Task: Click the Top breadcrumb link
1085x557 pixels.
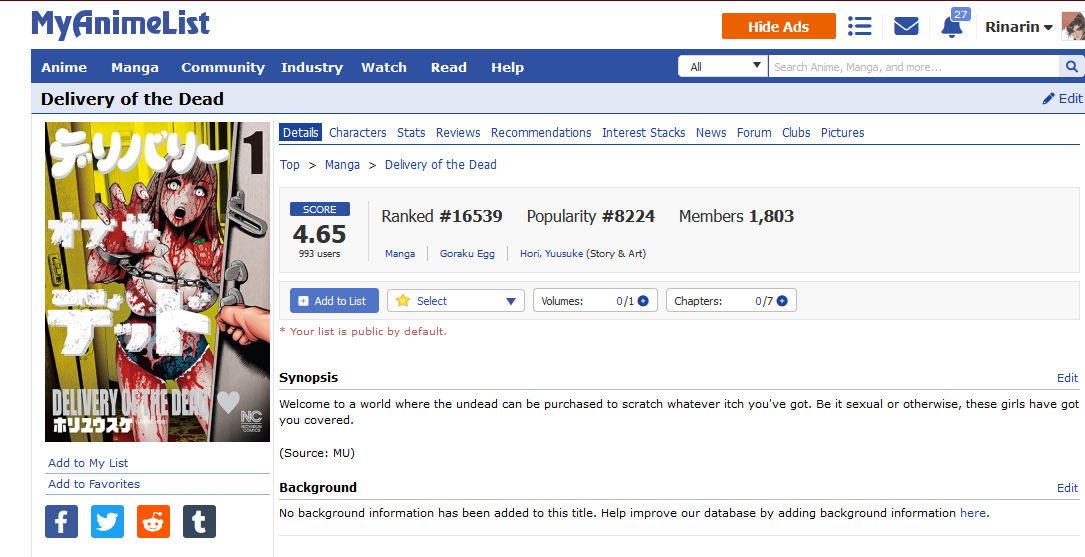Action: pyautogui.click(x=290, y=165)
